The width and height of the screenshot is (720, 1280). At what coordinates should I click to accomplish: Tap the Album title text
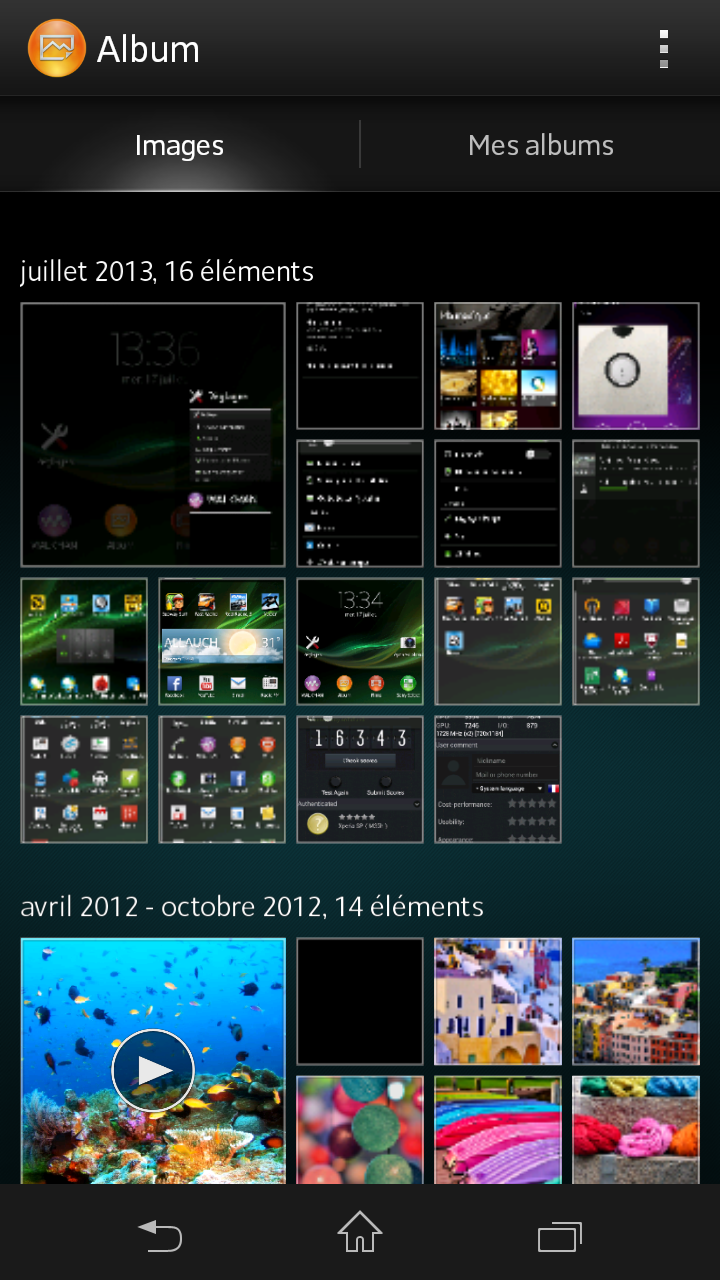[x=148, y=49]
